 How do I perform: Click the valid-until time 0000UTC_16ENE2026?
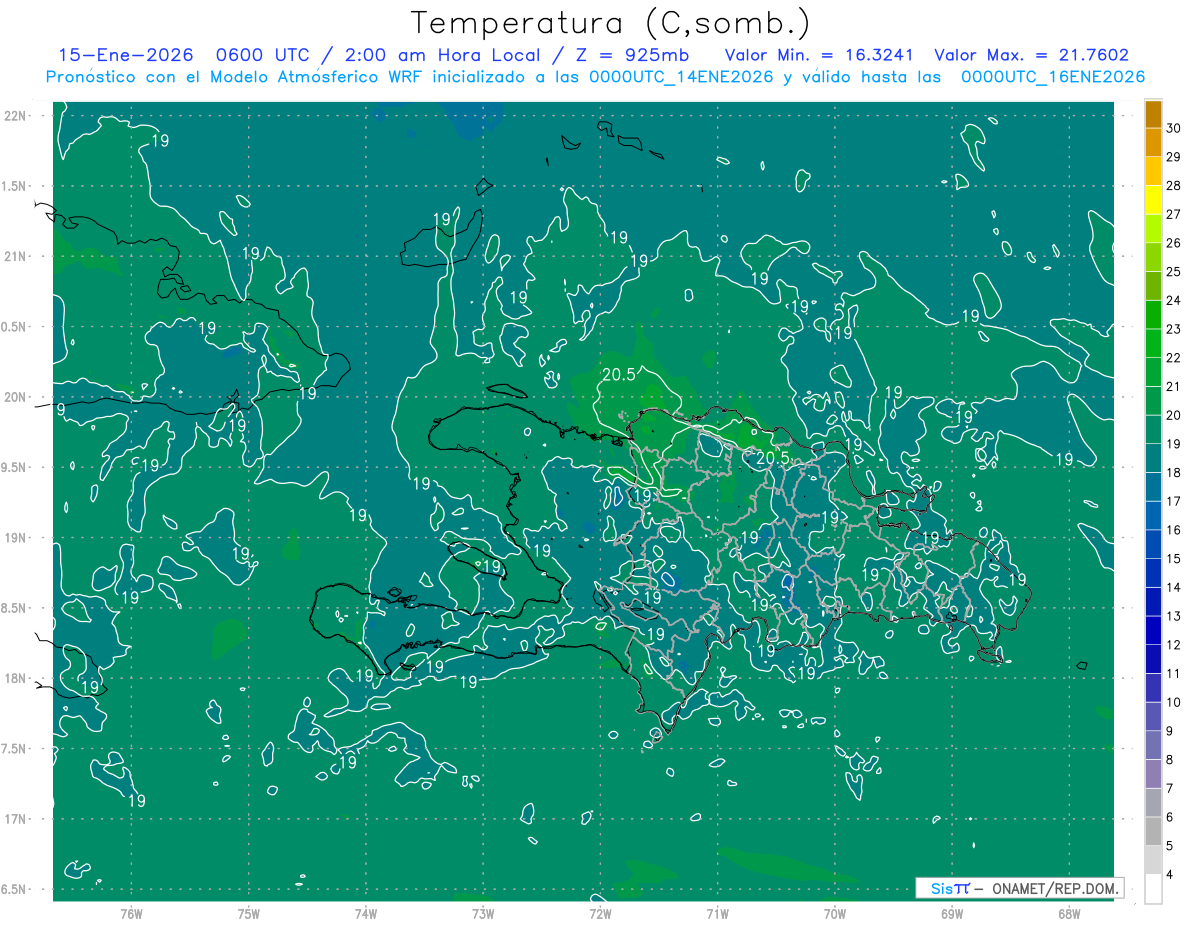[x=1052, y=77]
